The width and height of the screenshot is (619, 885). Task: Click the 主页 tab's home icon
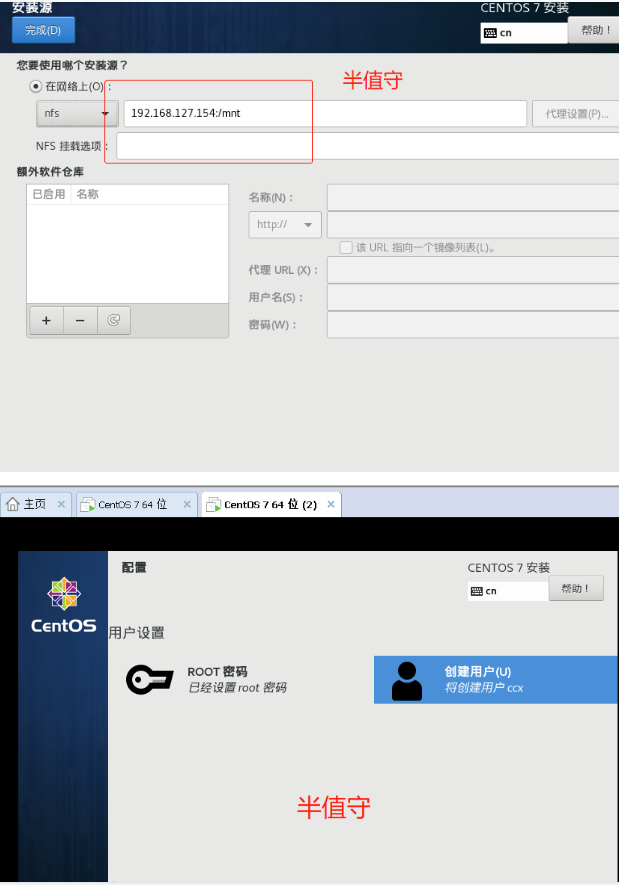pyautogui.click(x=12, y=504)
